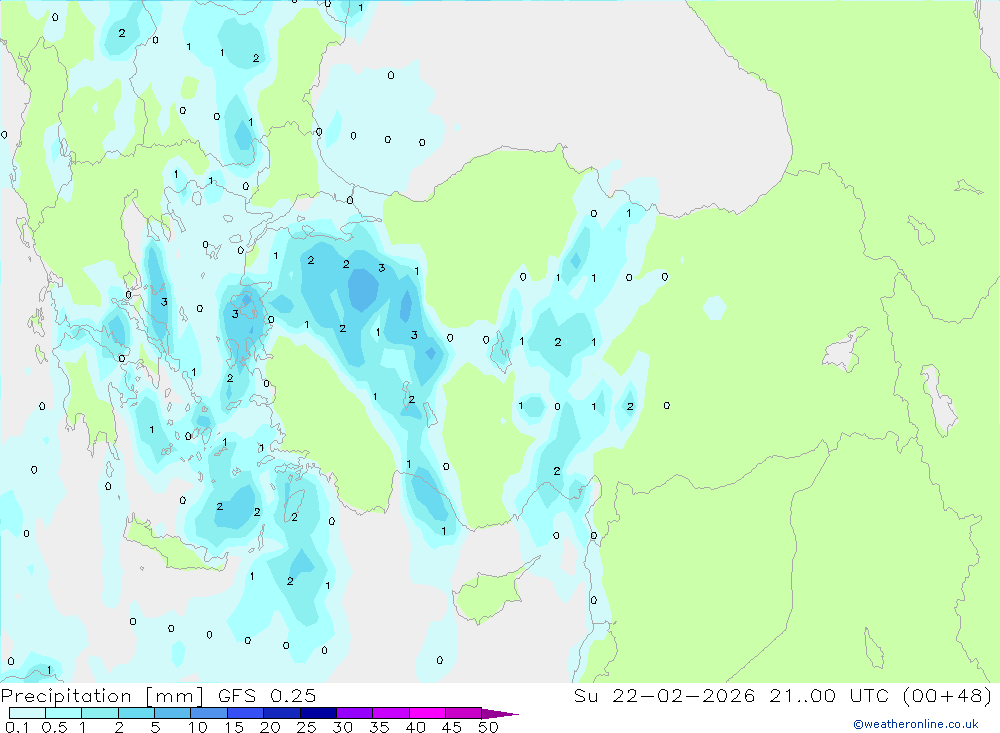Select the "20" legend scale label
1000x733 pixels.
(x=270, y=727)
